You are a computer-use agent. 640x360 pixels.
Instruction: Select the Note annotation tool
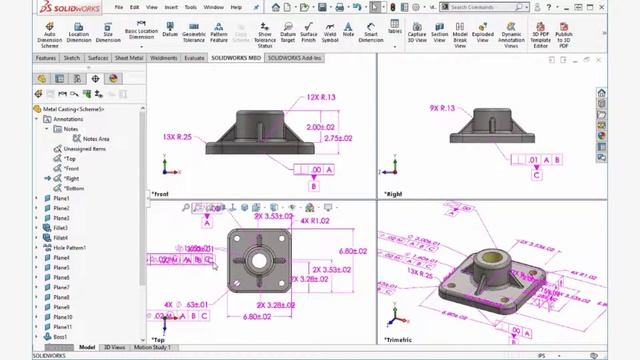(348, 30)
